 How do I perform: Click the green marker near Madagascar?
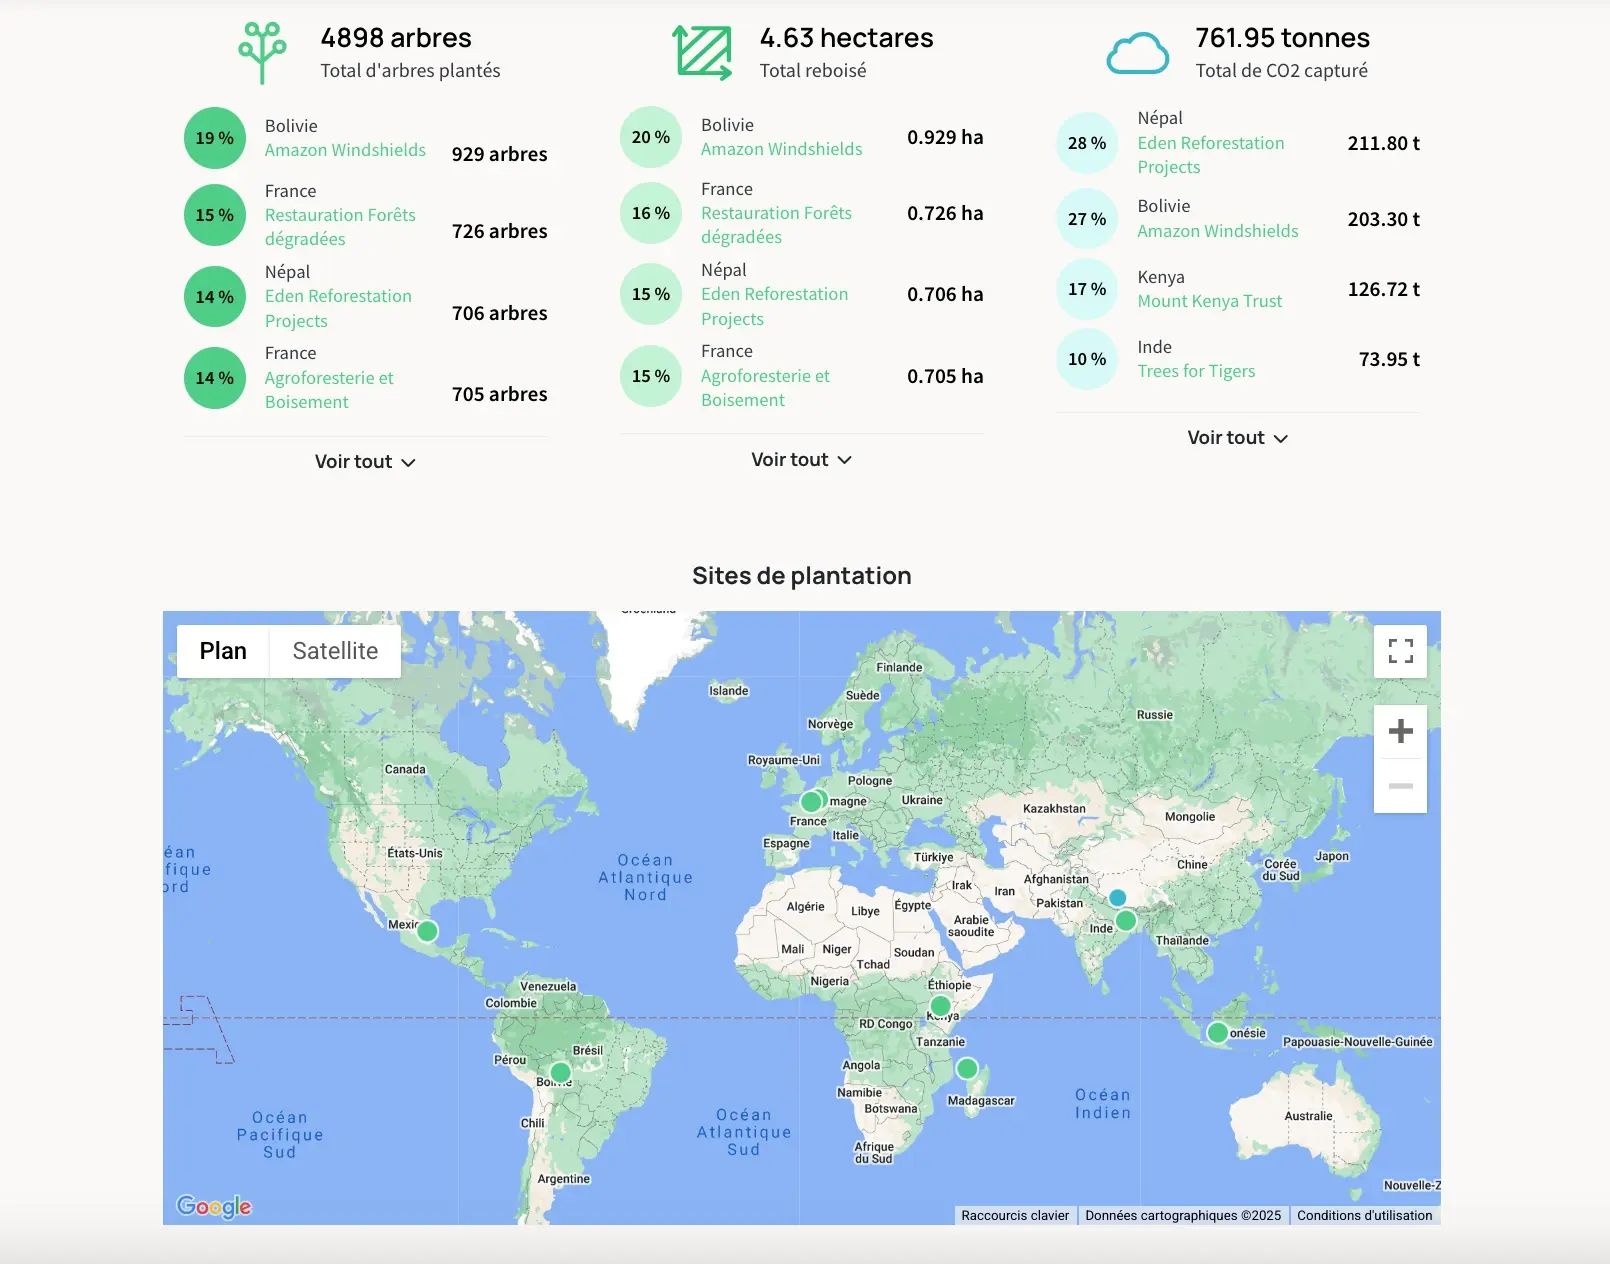[967, 1068]
